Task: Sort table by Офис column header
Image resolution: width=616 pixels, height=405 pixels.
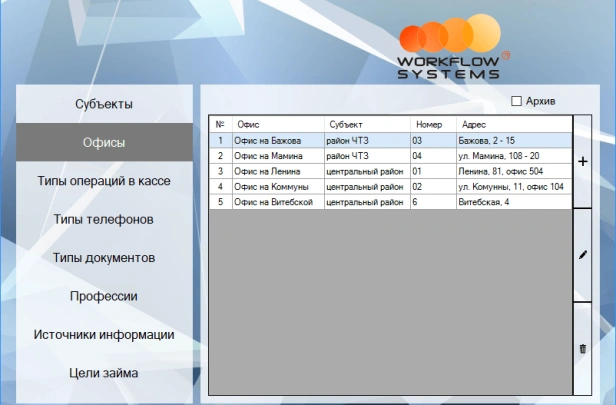Action: [x=277, y=125]
